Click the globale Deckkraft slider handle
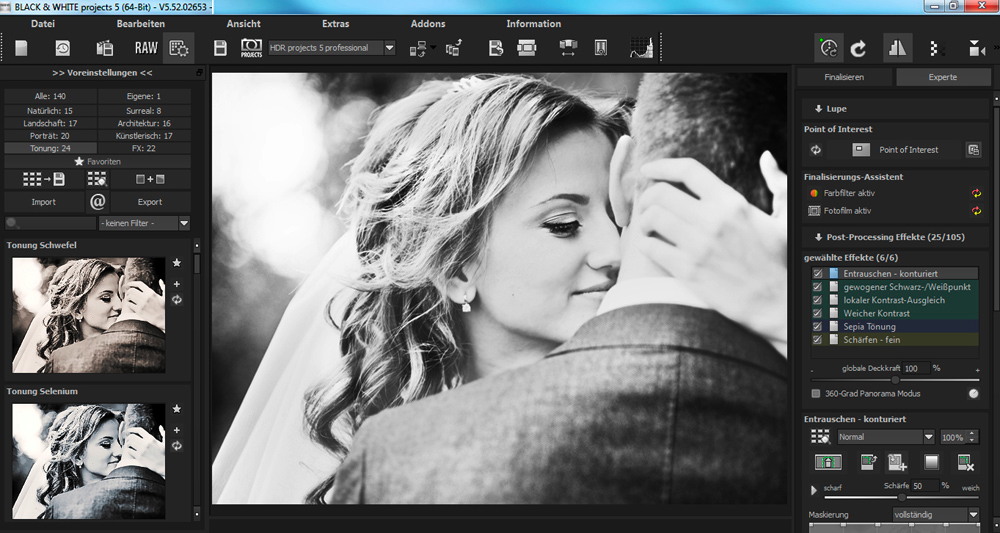Image resolution: width=1000 pixels, height=533 pixels. click(895, 380)
